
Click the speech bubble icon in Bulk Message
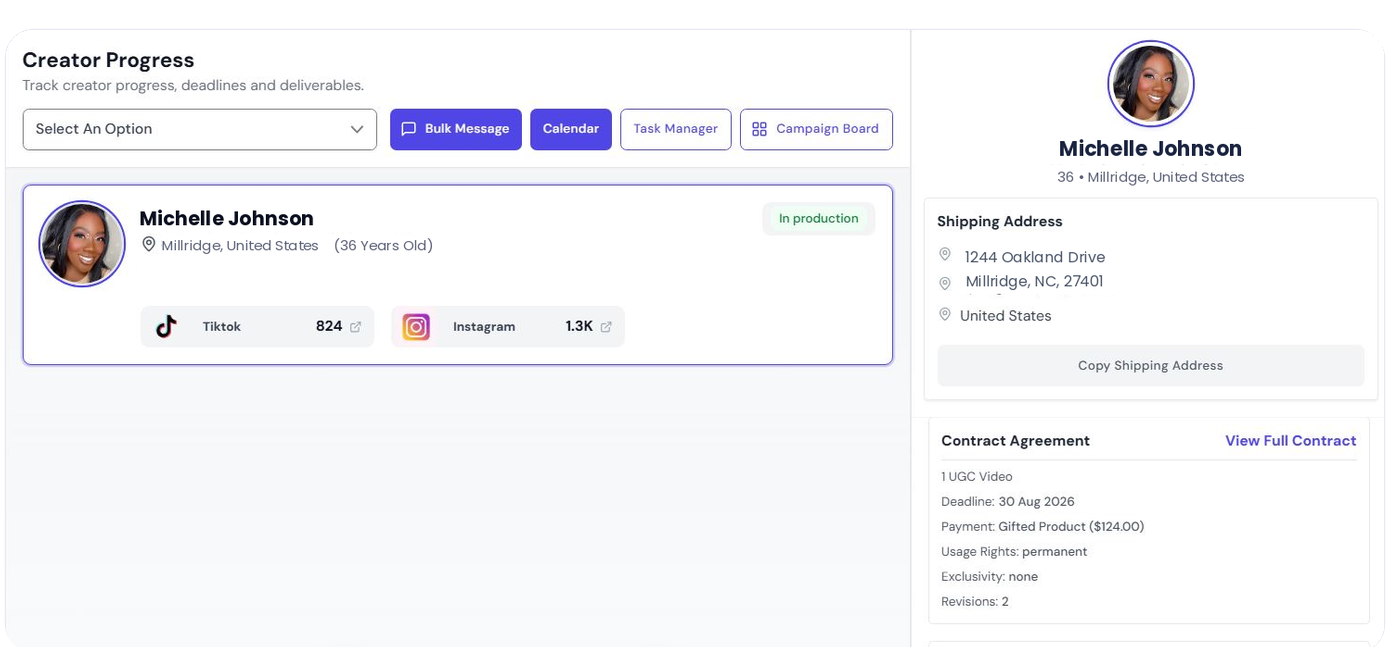[408, 129]
